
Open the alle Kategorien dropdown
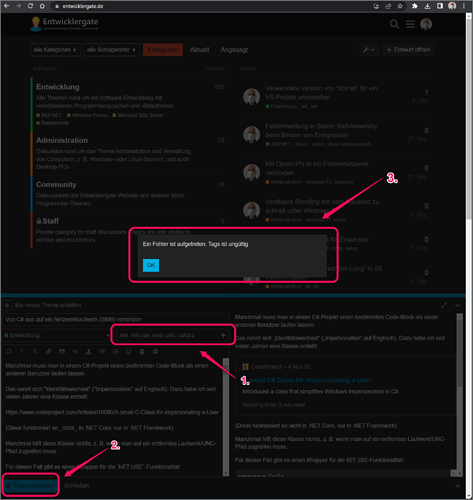pyautogui.click(x=55, y=50)
